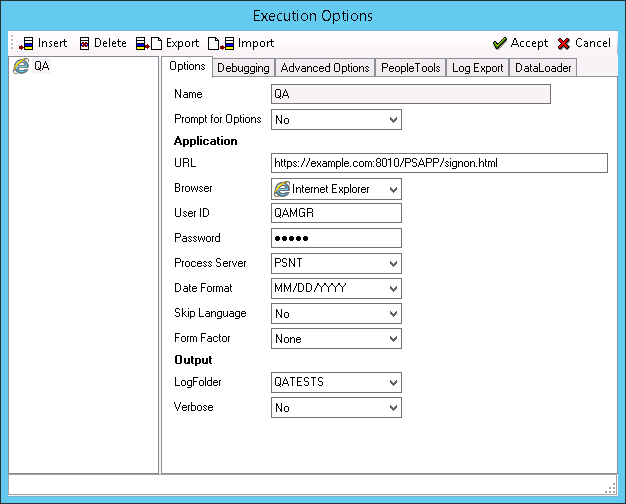The height and width of the screenshot is (504, 626).
Task: Click the window resize grip in the status bar
Action: pyautogui.click(x=610, y=488)
